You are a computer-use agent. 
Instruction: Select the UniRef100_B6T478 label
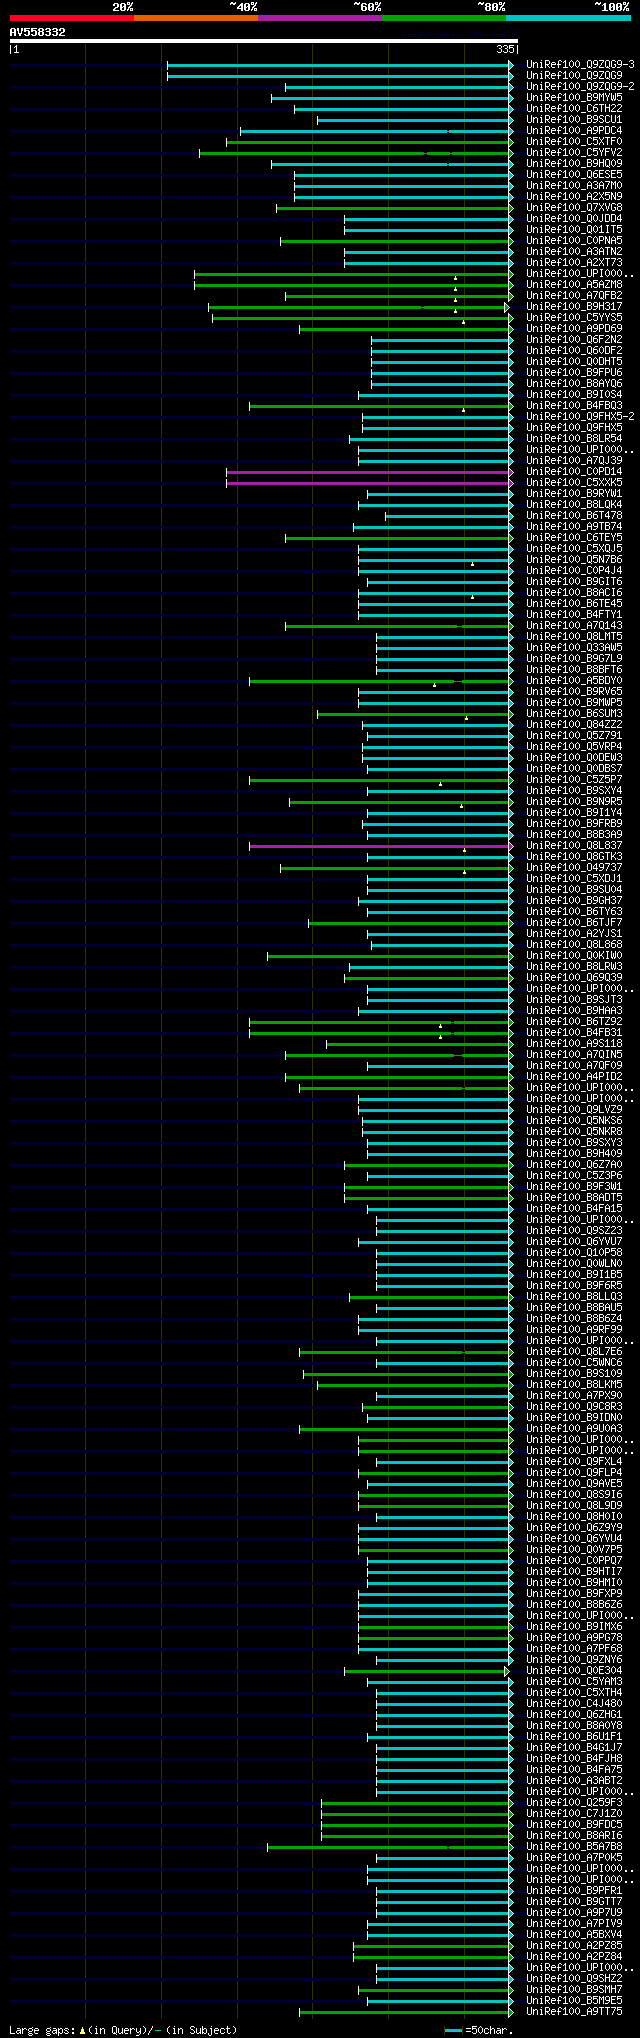575,515
